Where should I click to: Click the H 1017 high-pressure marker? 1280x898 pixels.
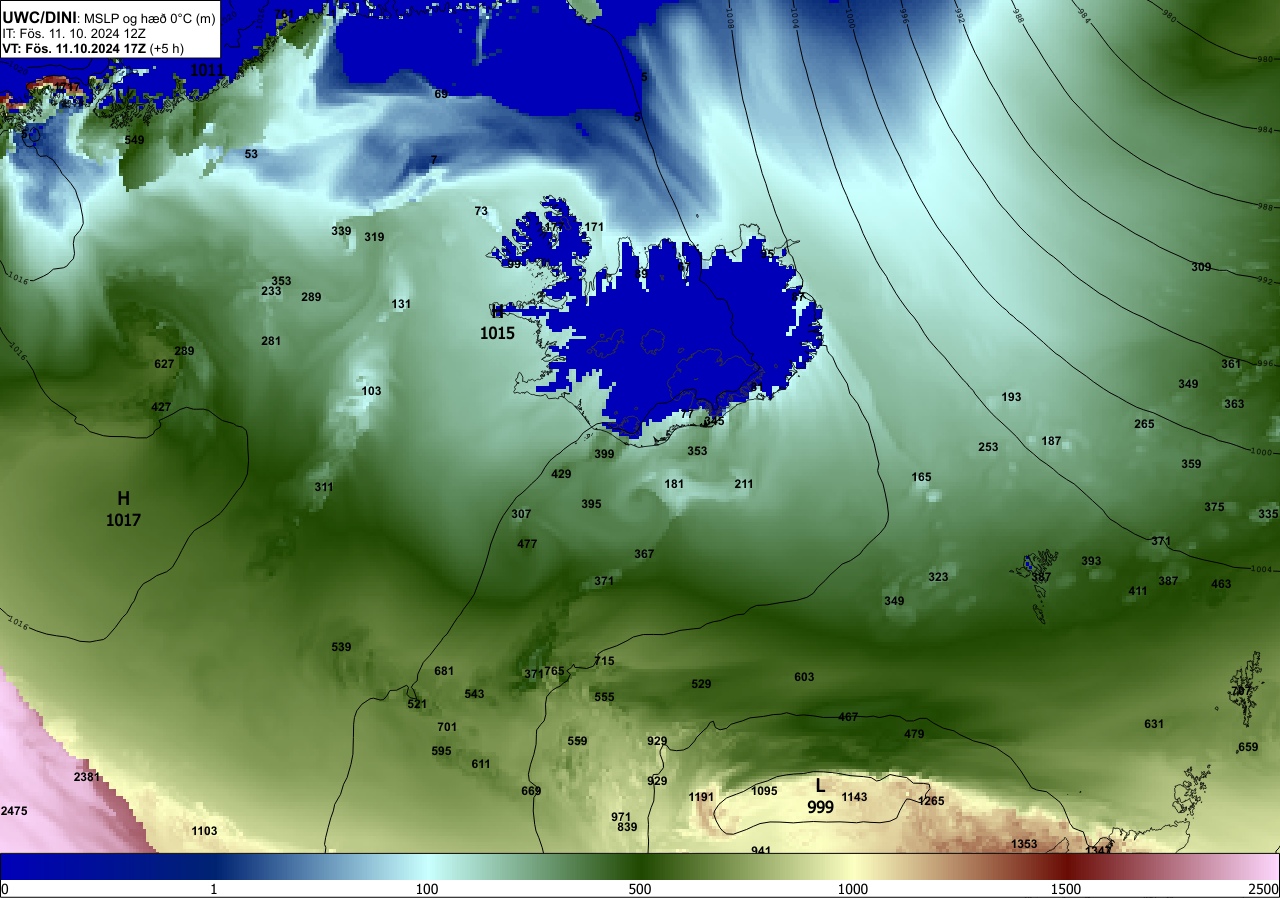[124, 509]
